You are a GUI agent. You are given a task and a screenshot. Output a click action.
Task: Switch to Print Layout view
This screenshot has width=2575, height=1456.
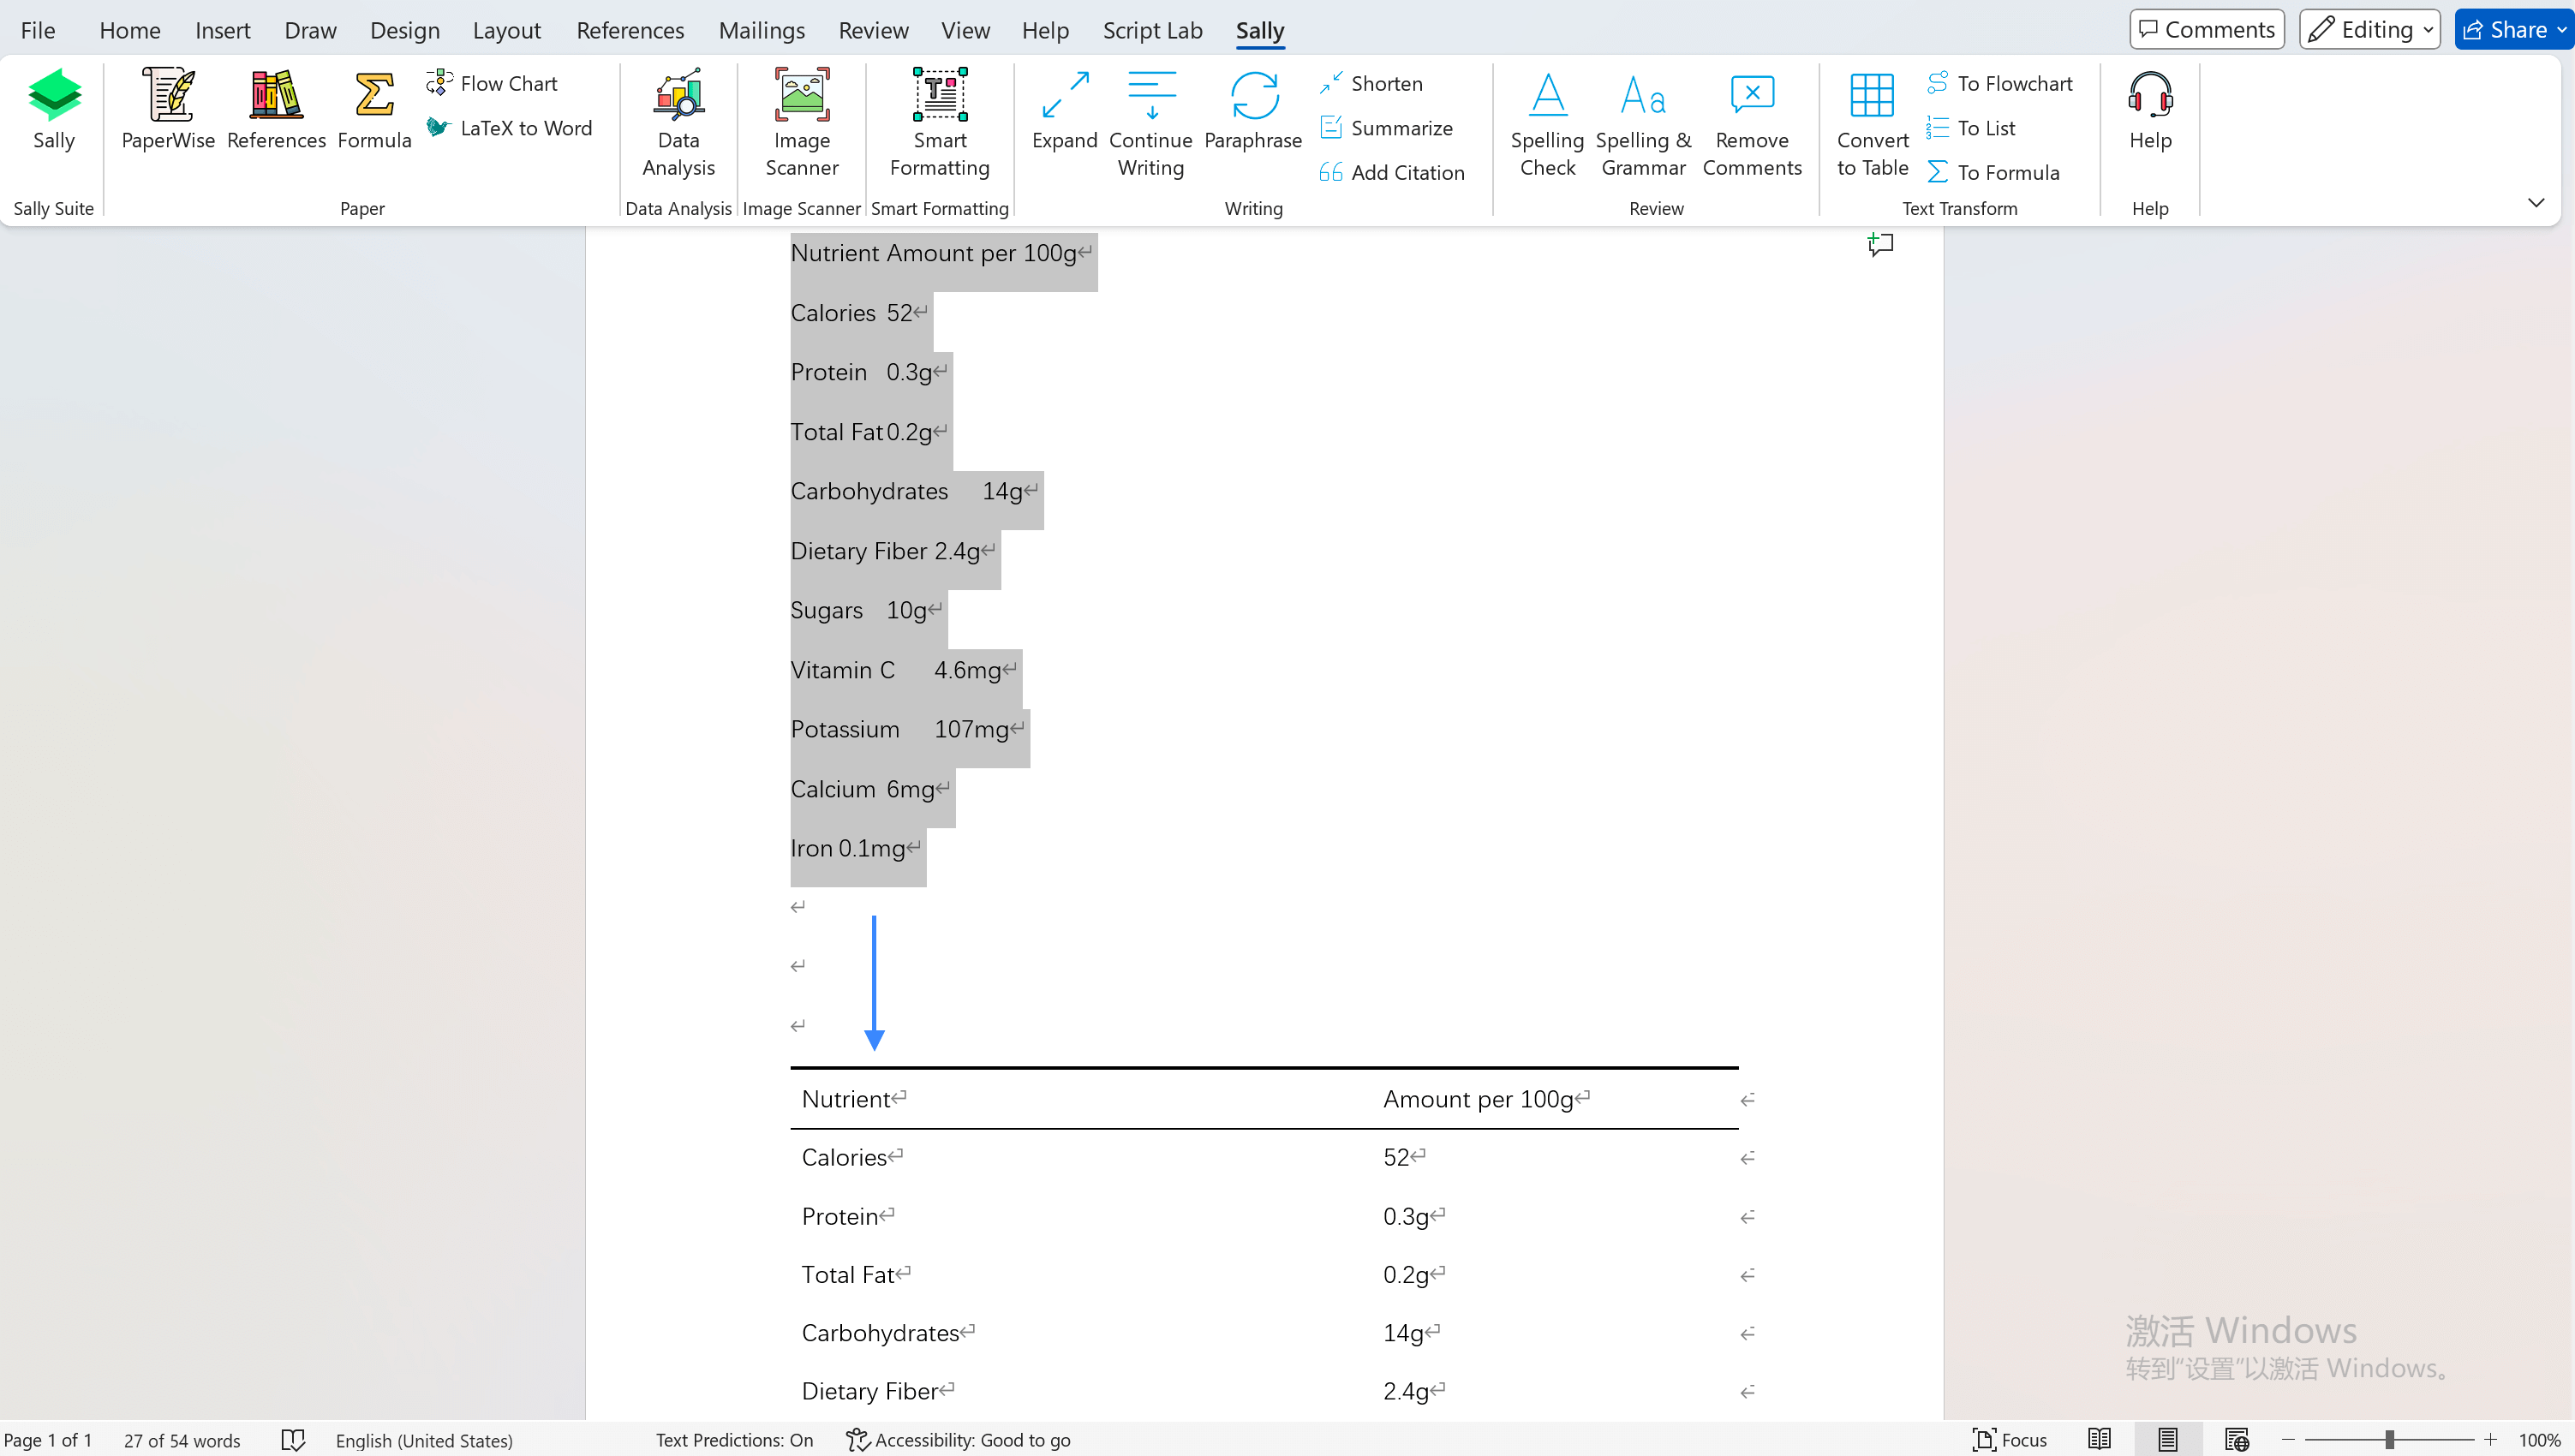pos(2167,1440)
